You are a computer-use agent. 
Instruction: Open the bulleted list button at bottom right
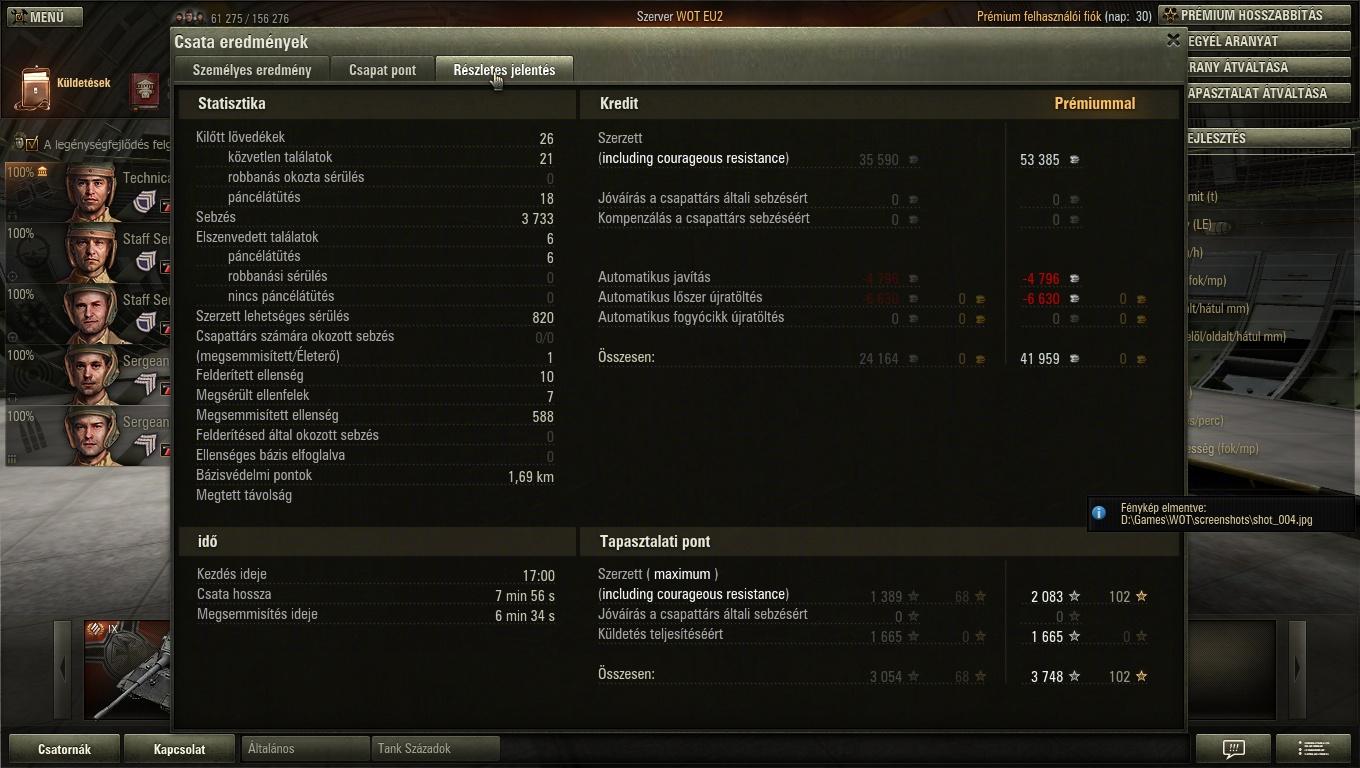click(1316, 748)
